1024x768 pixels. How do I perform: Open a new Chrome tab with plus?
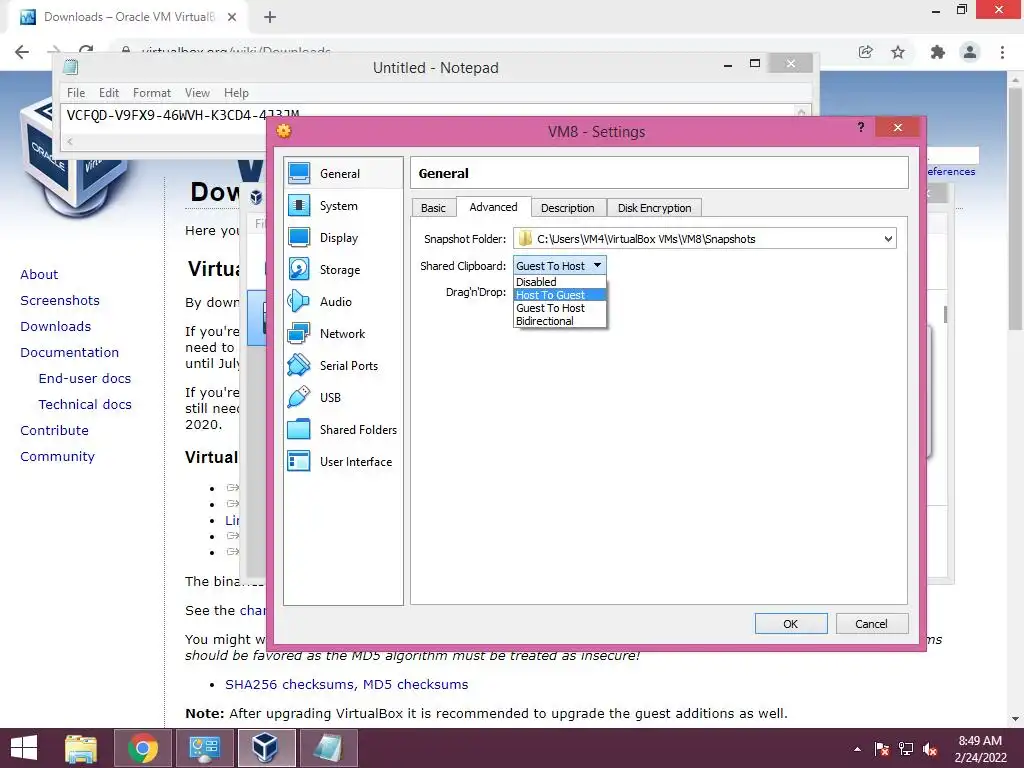coord(270,17)
